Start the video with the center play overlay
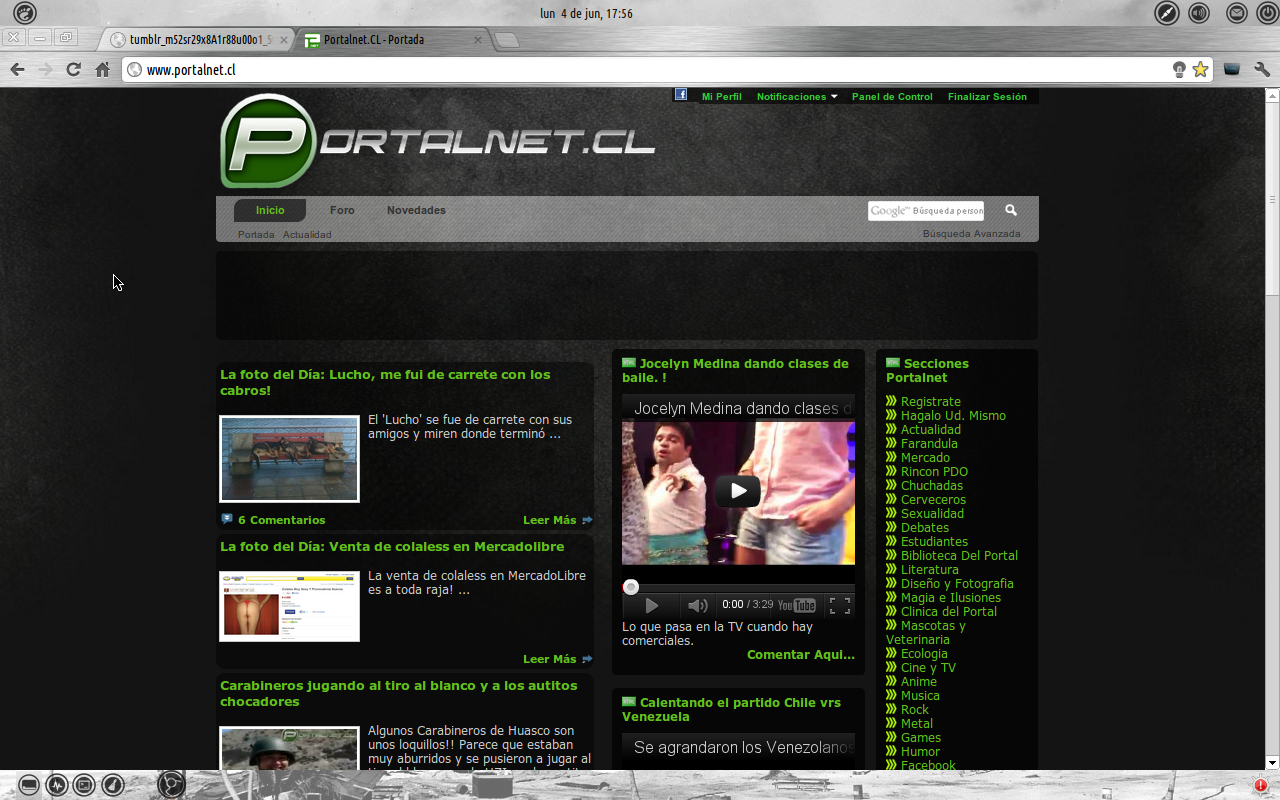1280x800 pixels. 738,491
